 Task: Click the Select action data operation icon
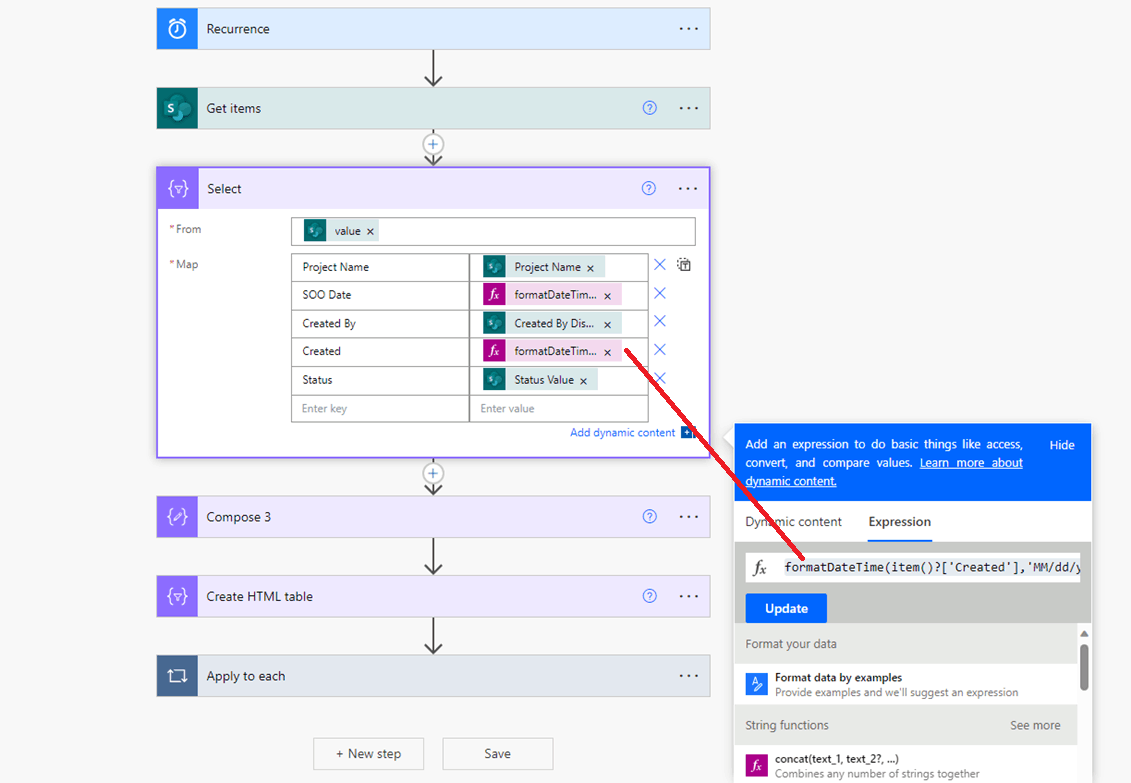[x=178, y=189]
